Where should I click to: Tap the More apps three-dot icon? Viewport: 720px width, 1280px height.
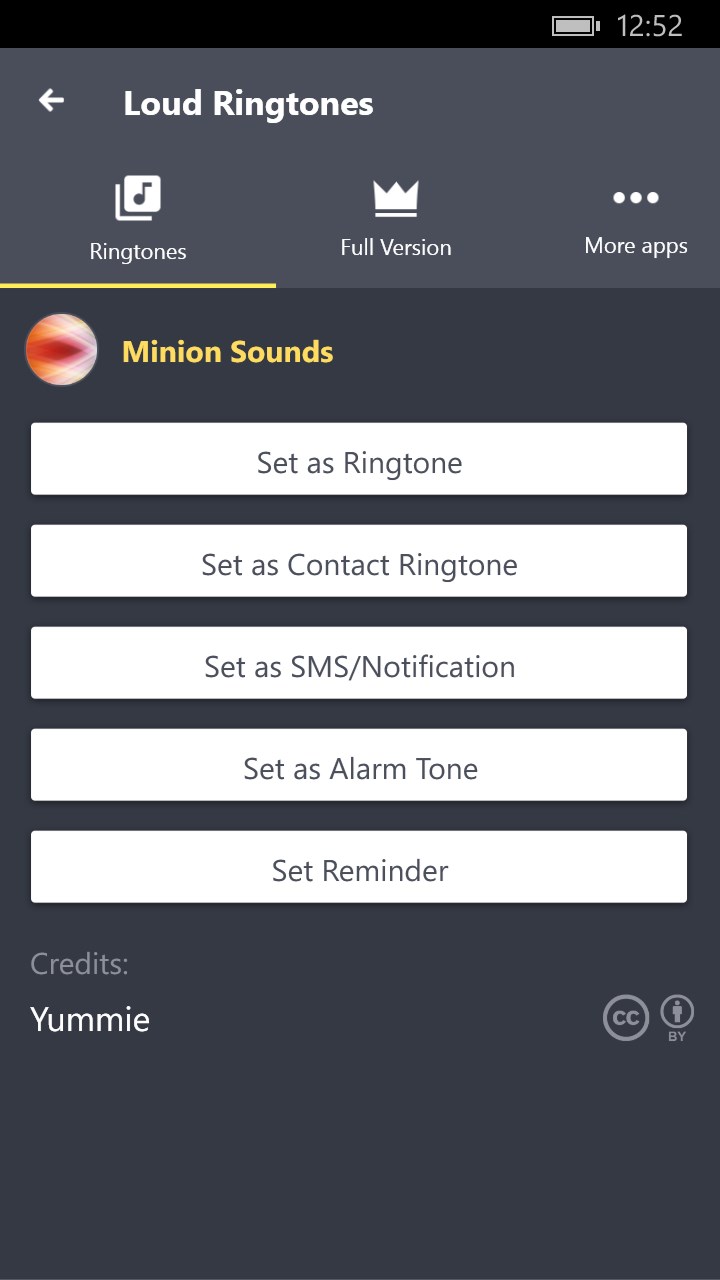tap(636, 198)
